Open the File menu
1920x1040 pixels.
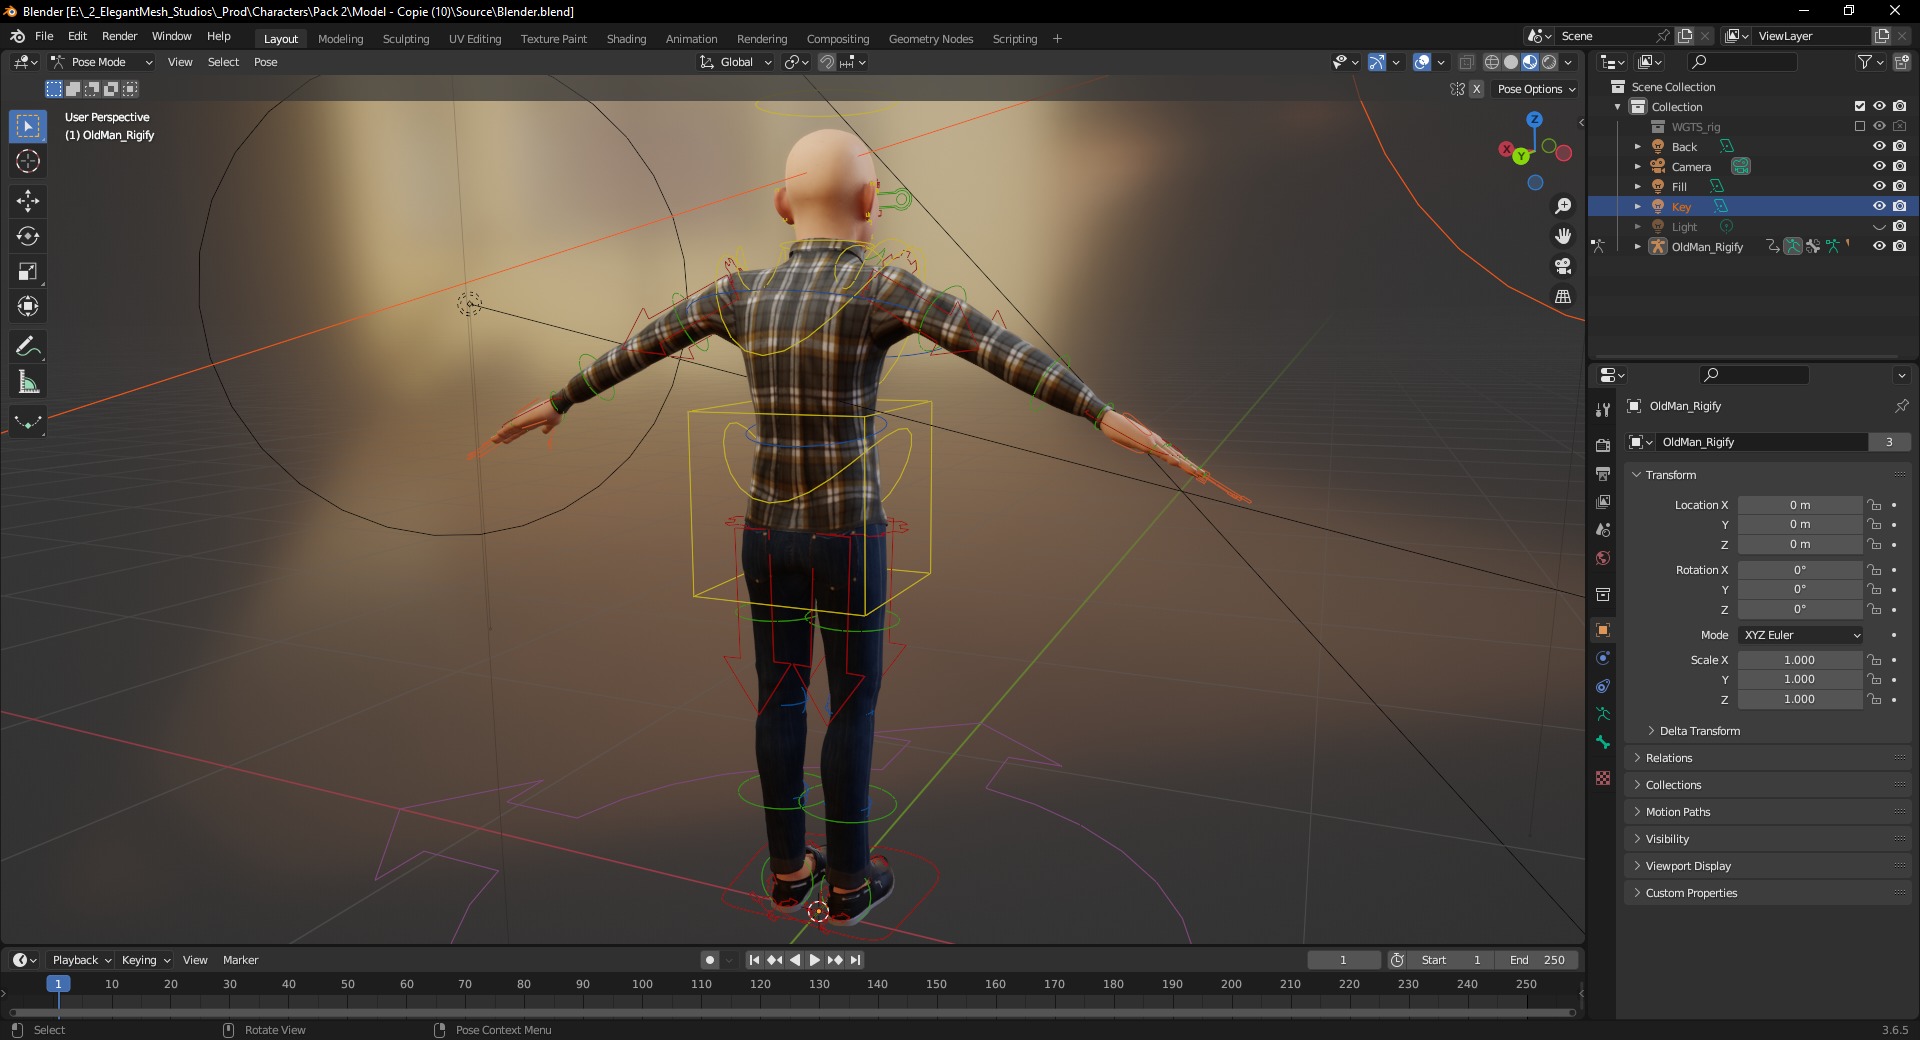[x=44, y=36]
